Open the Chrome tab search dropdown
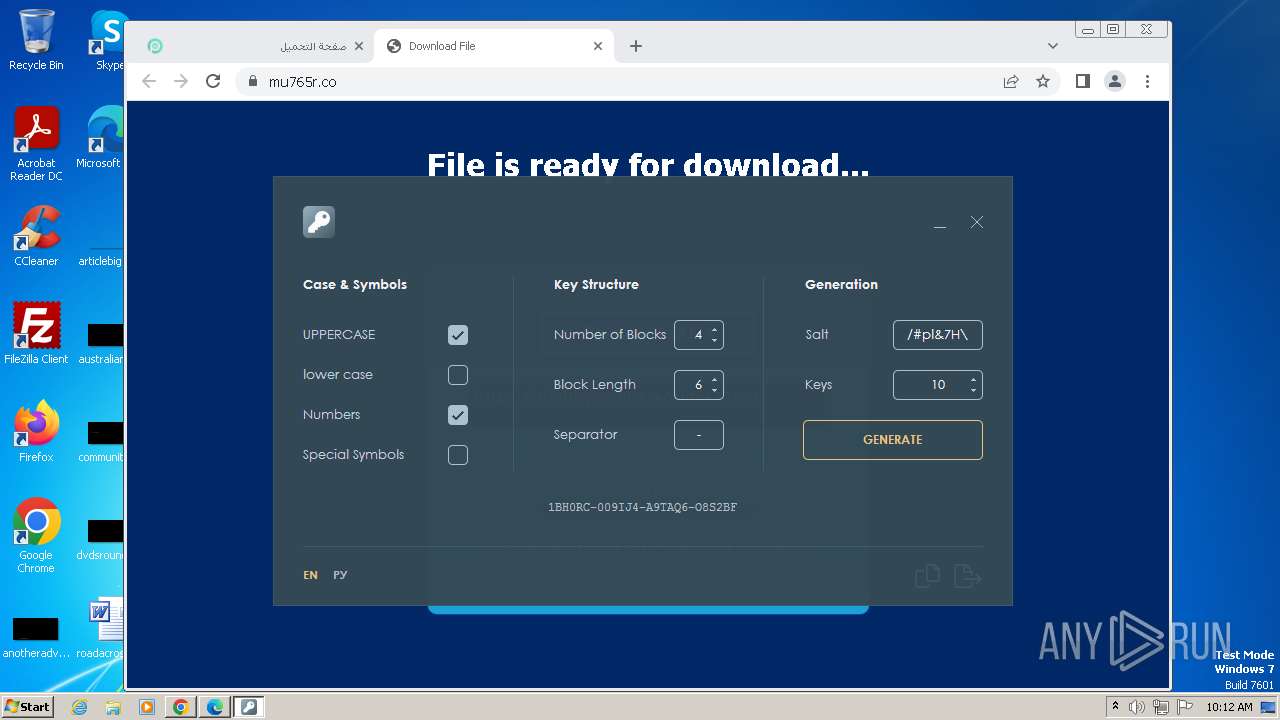The image size is (1280, 720). (x=1052, y=46)
